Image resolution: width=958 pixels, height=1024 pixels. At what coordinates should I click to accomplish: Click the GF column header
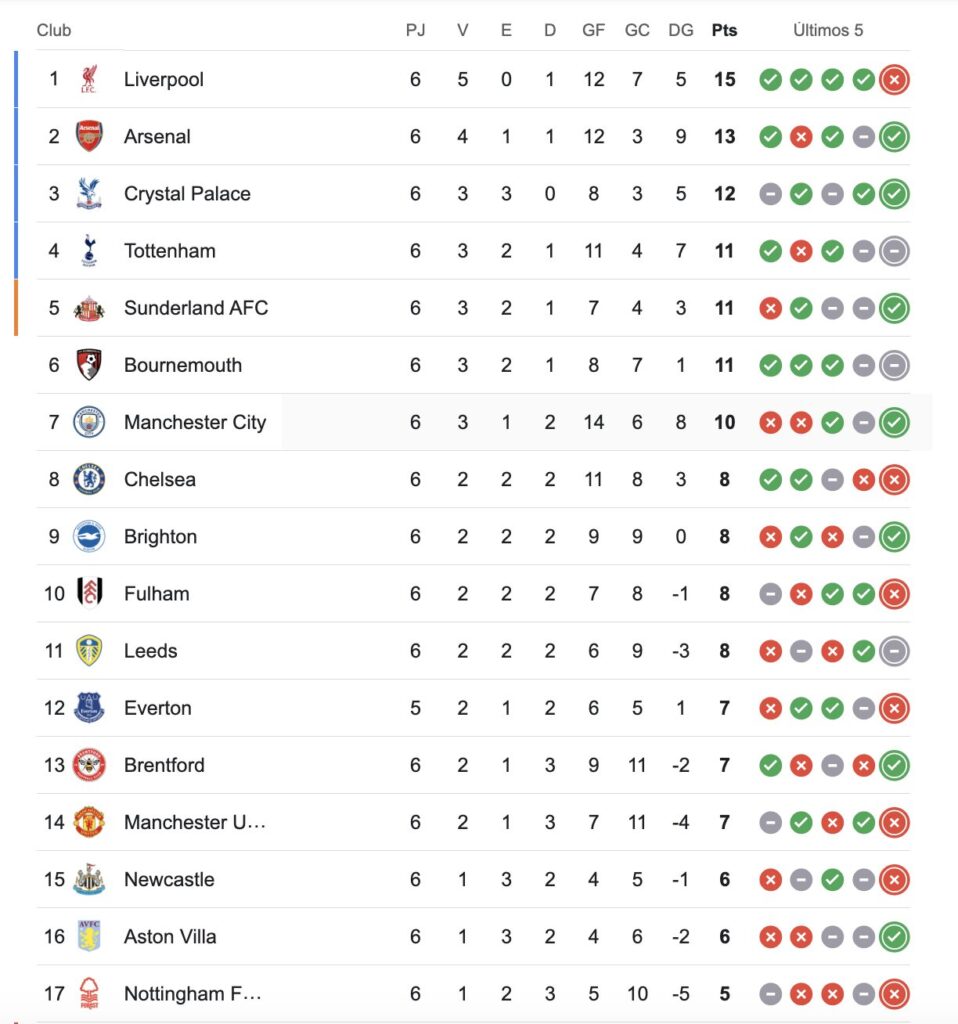[x=593, y=30]
